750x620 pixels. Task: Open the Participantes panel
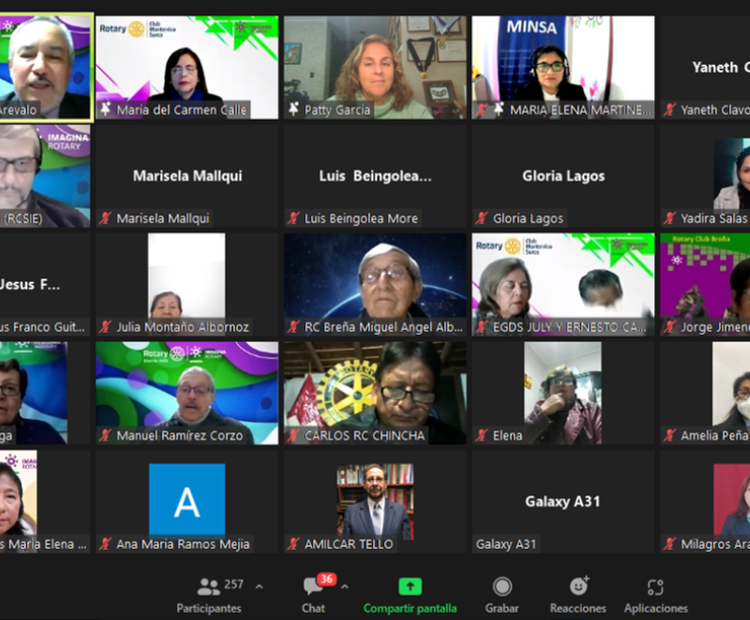coord(209,594)
